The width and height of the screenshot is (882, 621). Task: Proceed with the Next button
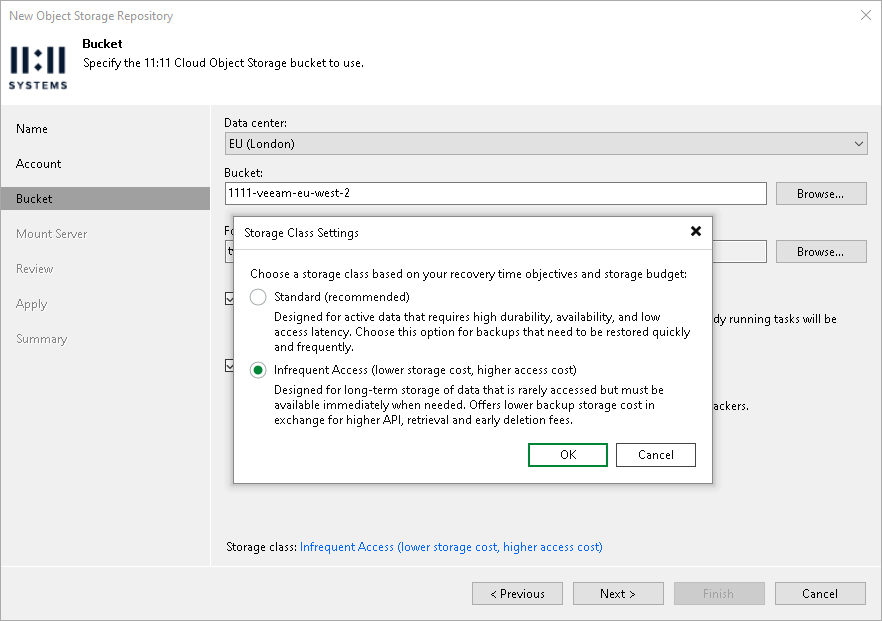(x=618, y=593)
